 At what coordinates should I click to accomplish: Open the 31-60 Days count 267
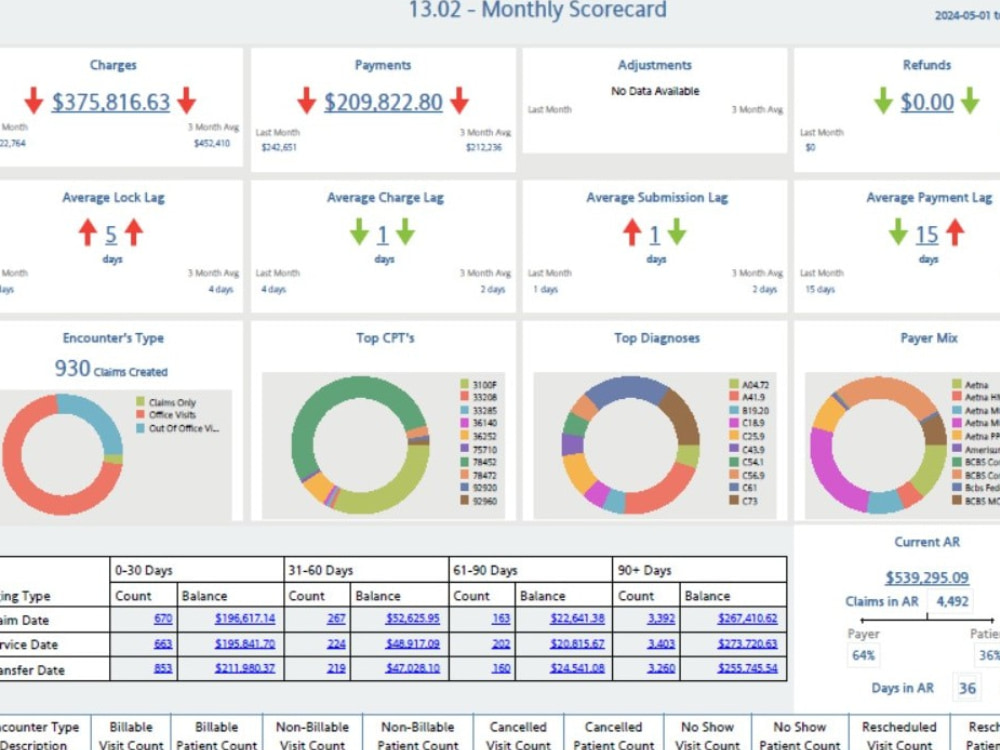336,619
